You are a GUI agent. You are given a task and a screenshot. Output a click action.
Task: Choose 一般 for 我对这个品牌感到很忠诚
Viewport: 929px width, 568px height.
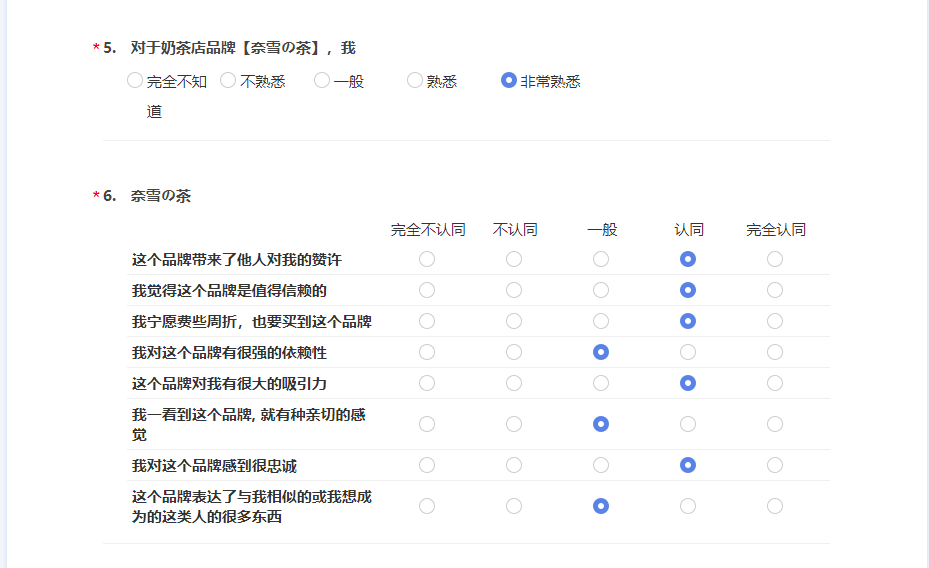[x=601, y=465]
